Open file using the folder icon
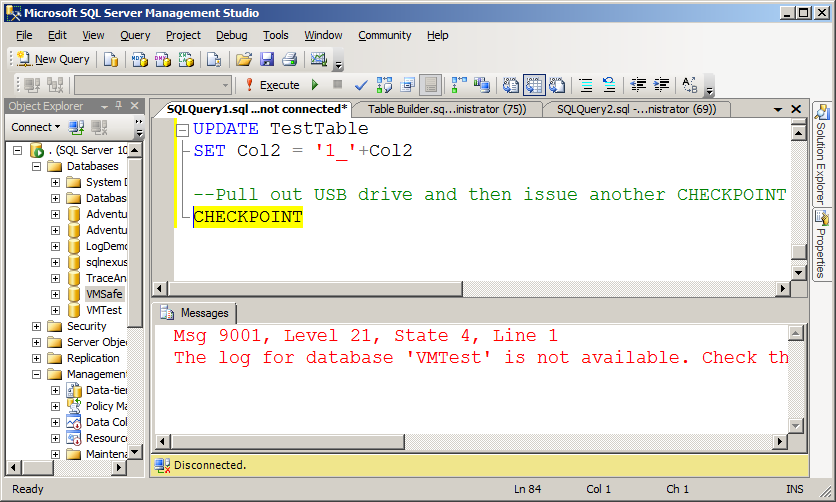The width and height of the screenshot is (836, 502). (x=244, y=59)
